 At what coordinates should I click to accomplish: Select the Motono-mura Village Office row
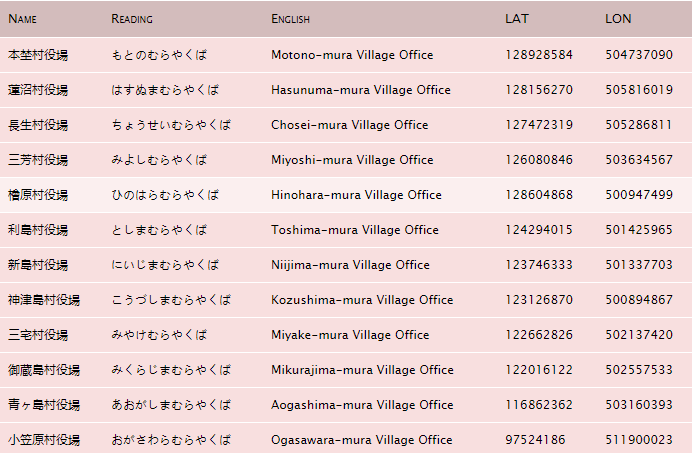click(x=346, y=55)
